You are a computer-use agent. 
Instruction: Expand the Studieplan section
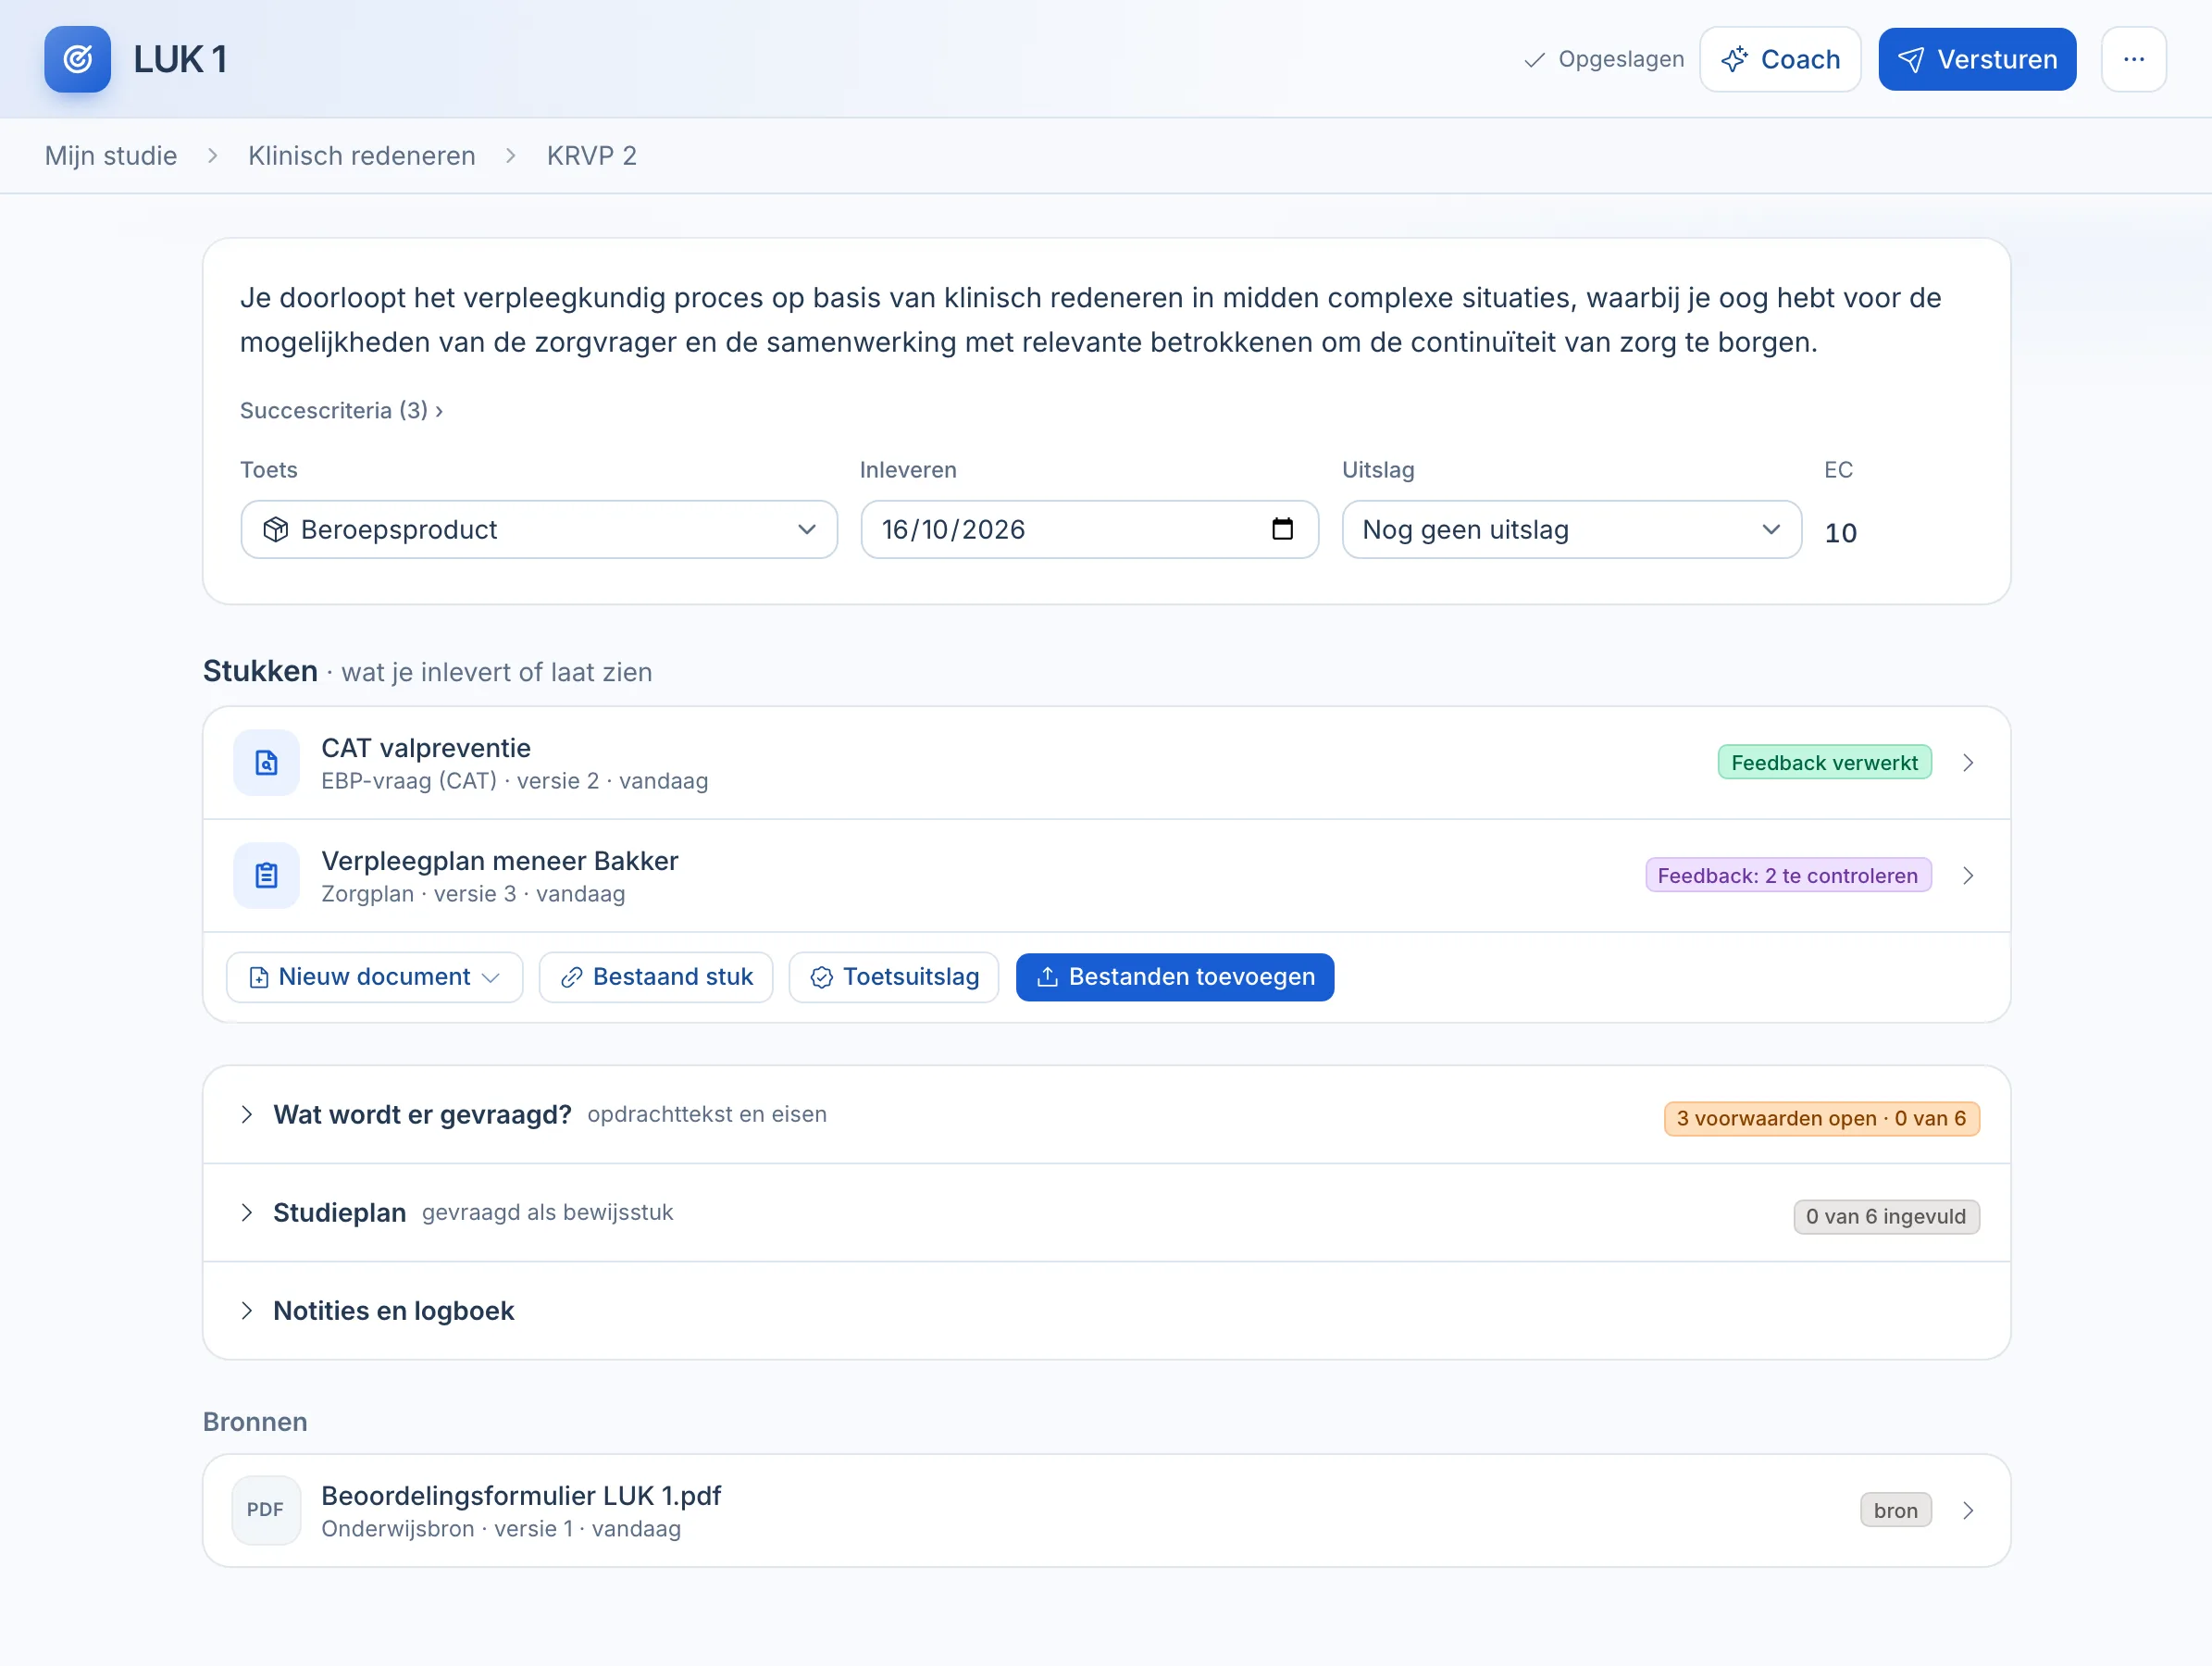pyautogui.click(x=1106, y=1213)
